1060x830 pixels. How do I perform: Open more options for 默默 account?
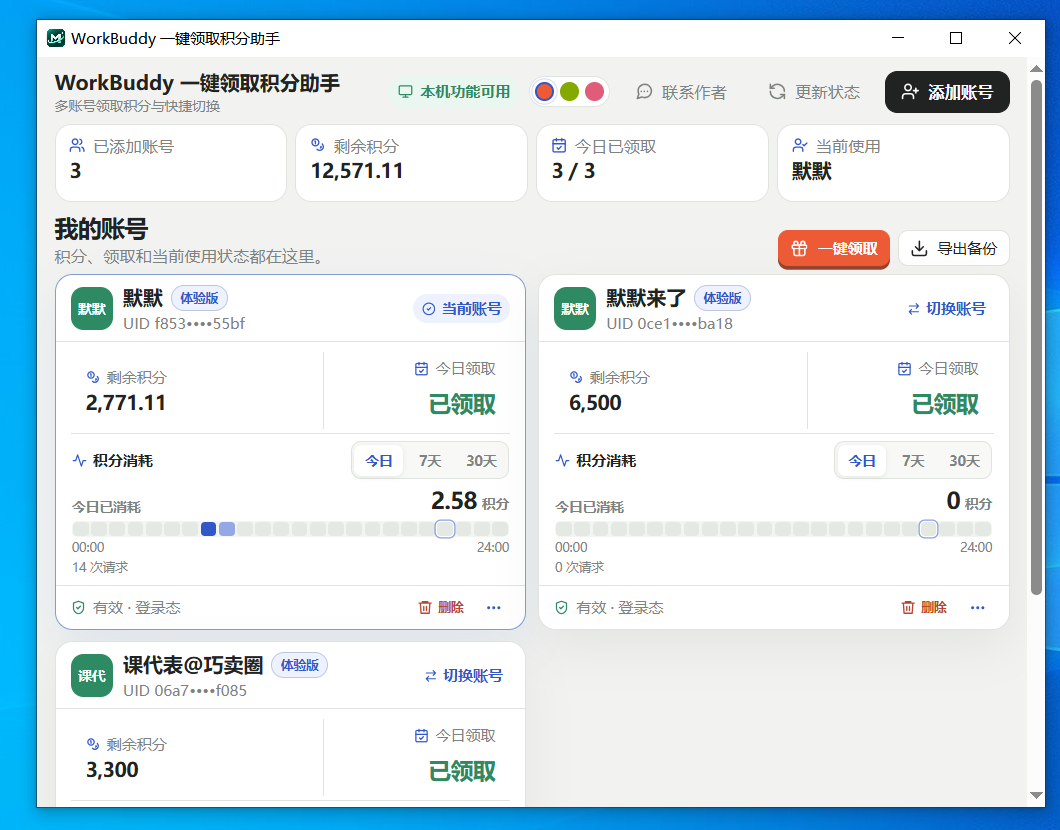click(494, 608)
